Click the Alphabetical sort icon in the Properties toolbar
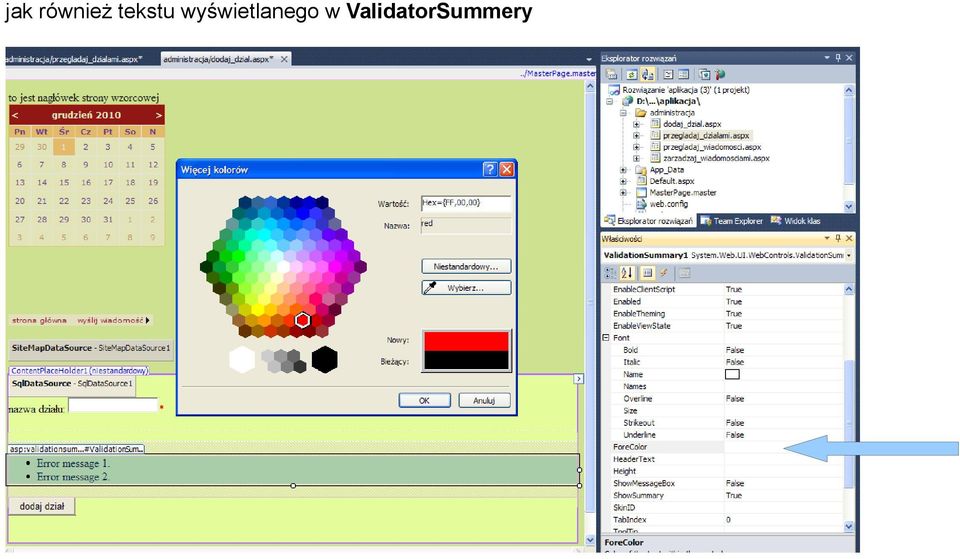Image resolution: width=960 pixels, height=559 pixels. [x=627, y=273]
